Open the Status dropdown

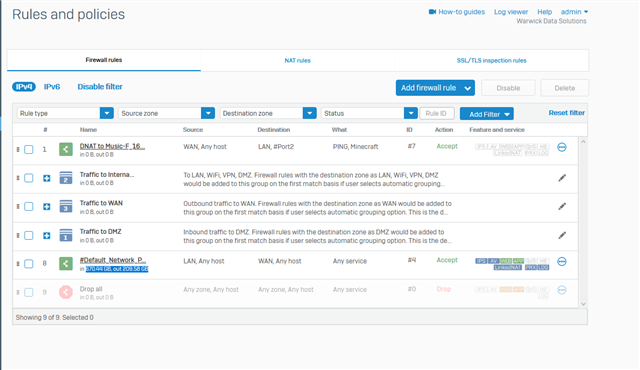click(369, 113)
